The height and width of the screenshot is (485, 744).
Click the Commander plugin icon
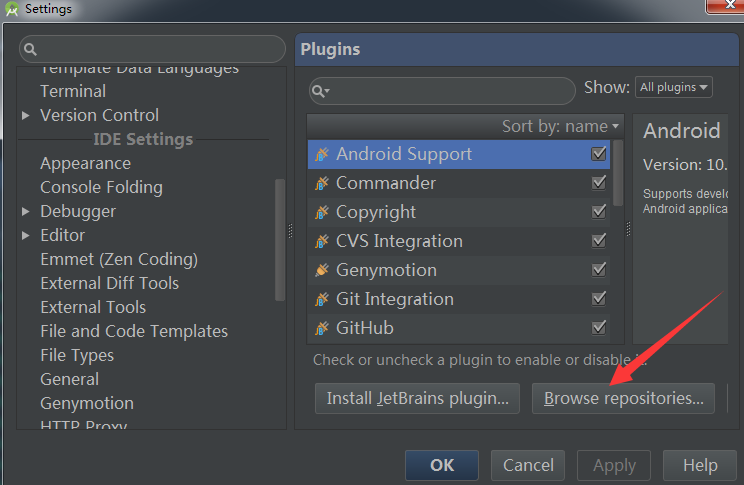pyautogui.click(x=322, y=183)
